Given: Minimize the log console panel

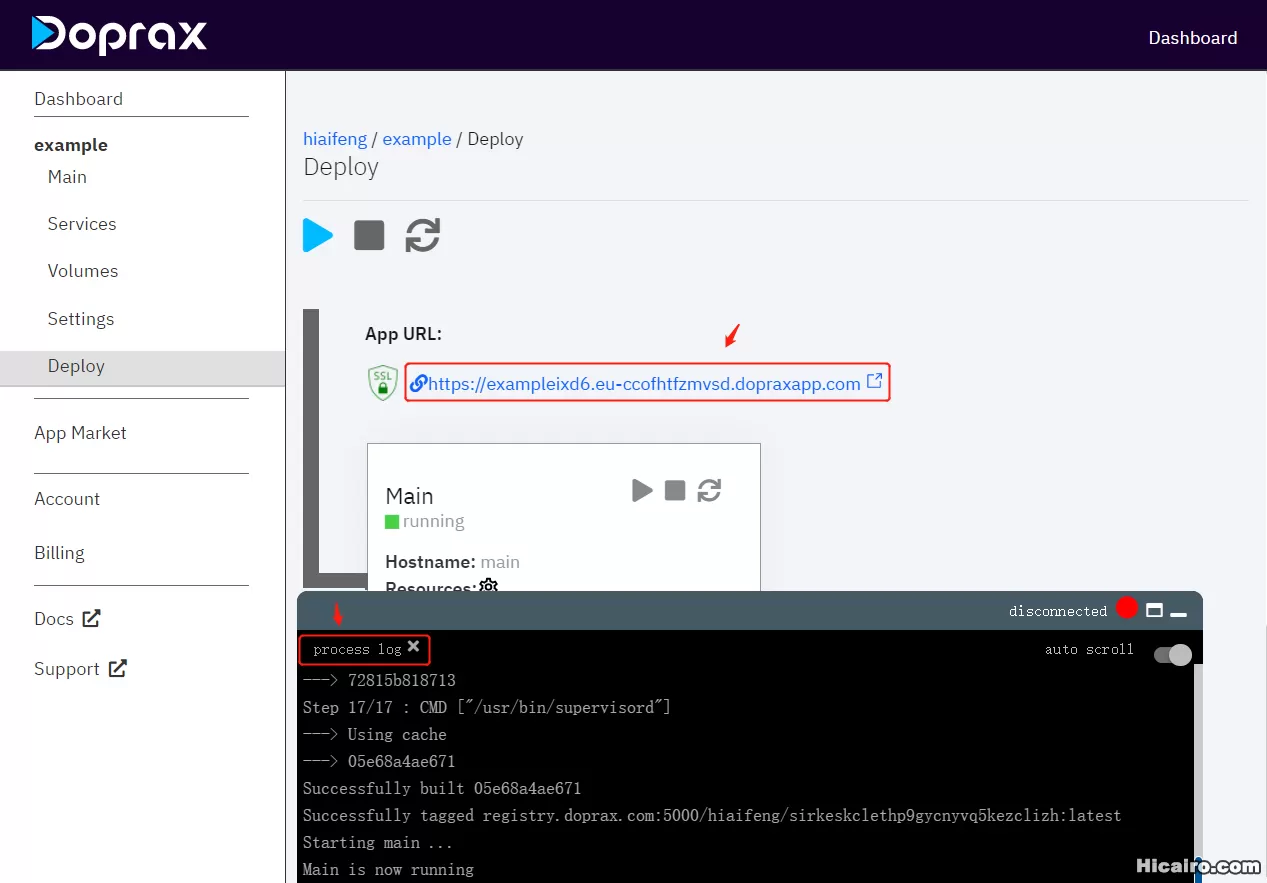Looking at the screenshot, I should (1179, 613).
